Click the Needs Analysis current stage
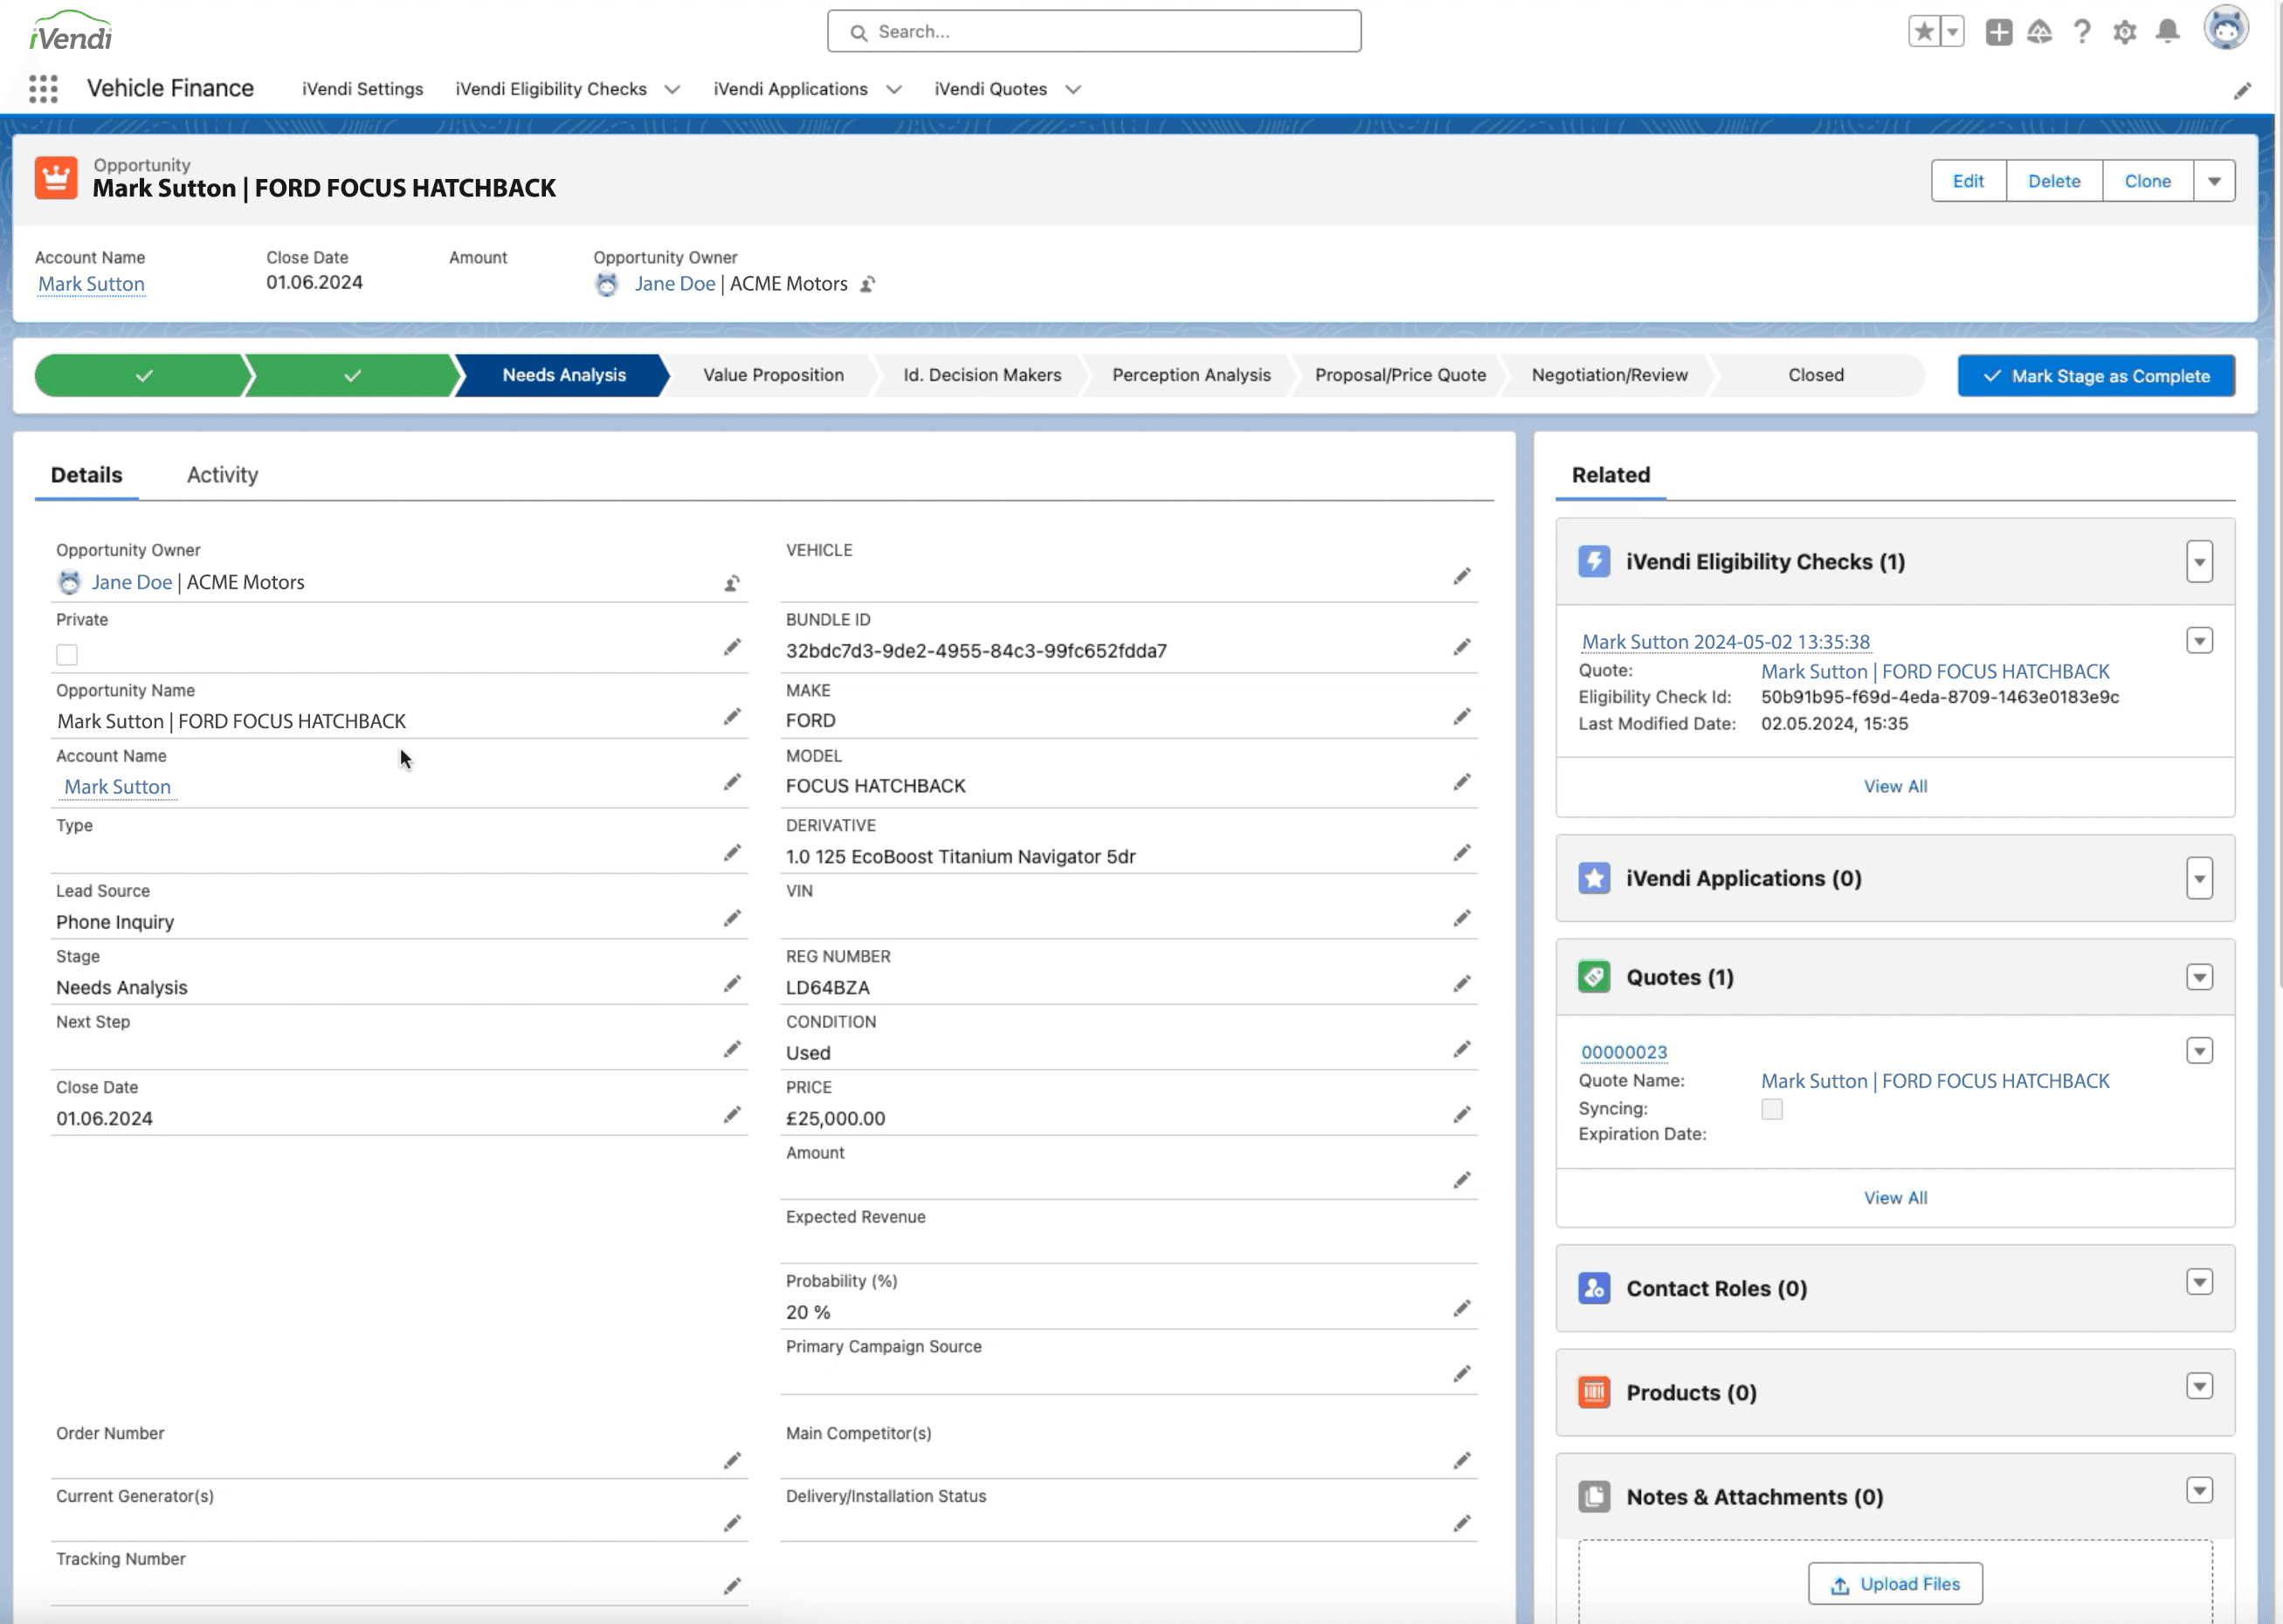2283x1624 pixels. coord(563,376)
